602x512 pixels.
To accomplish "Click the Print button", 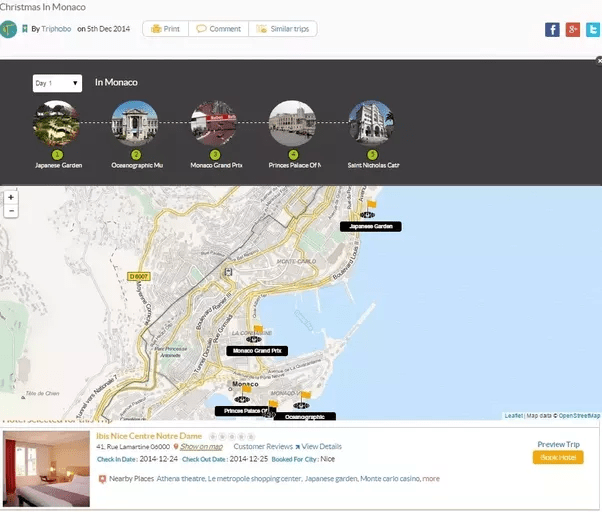I will coord(166,29).
